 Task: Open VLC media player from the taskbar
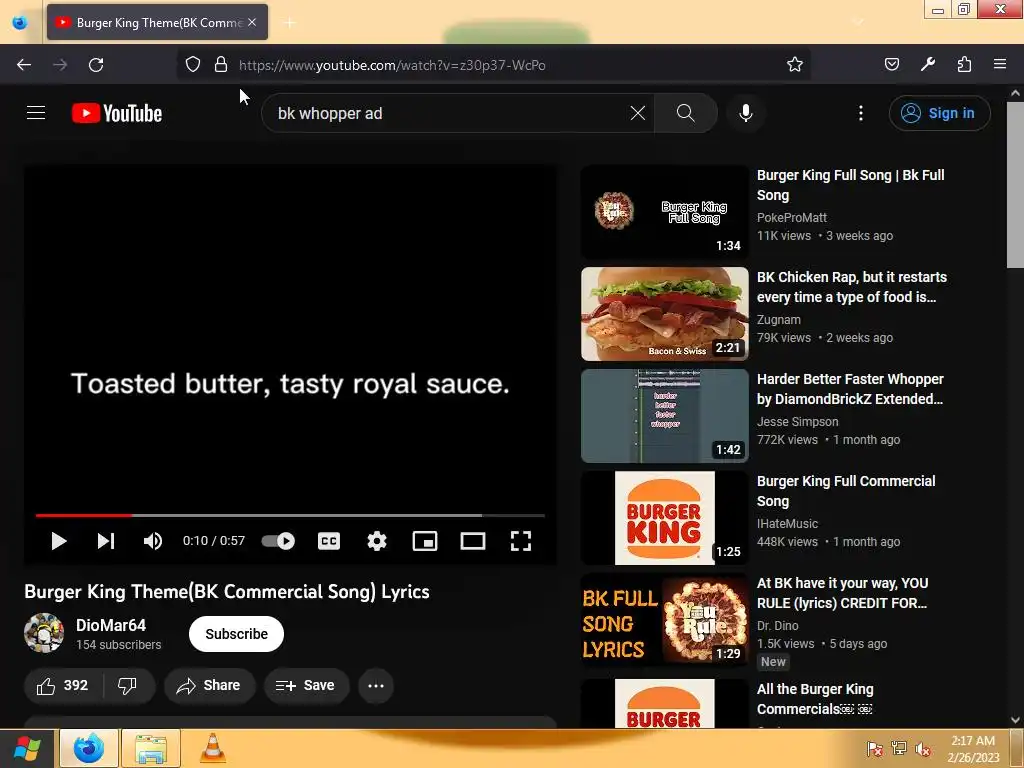point(212,748)
